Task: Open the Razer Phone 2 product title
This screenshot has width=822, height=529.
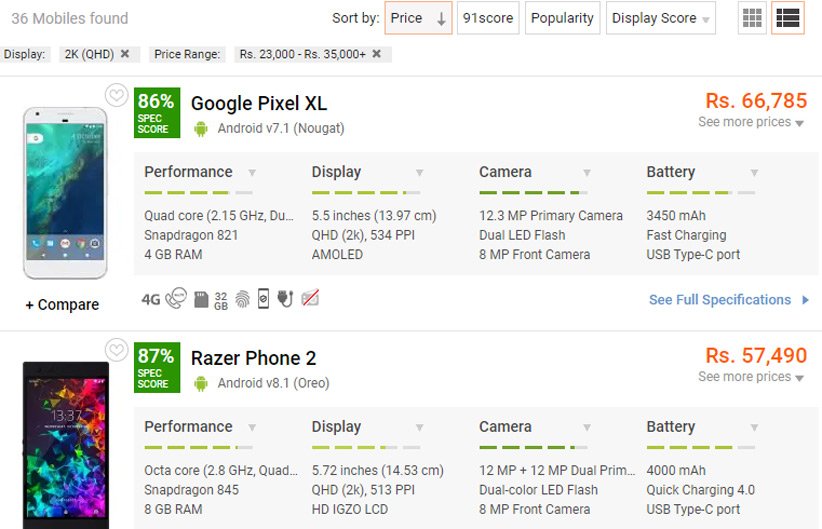Action: pos(254,358)
